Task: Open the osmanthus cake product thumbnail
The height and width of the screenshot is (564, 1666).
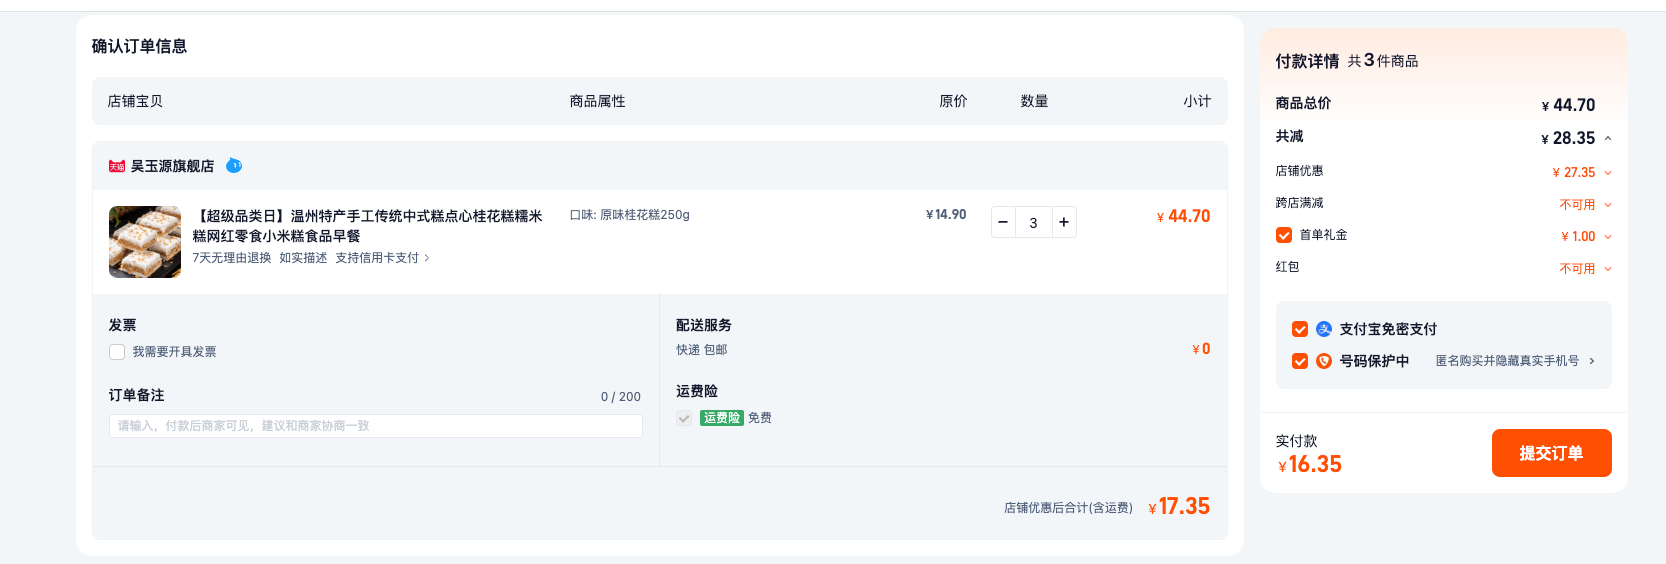Action: click(x=145, y=242)
